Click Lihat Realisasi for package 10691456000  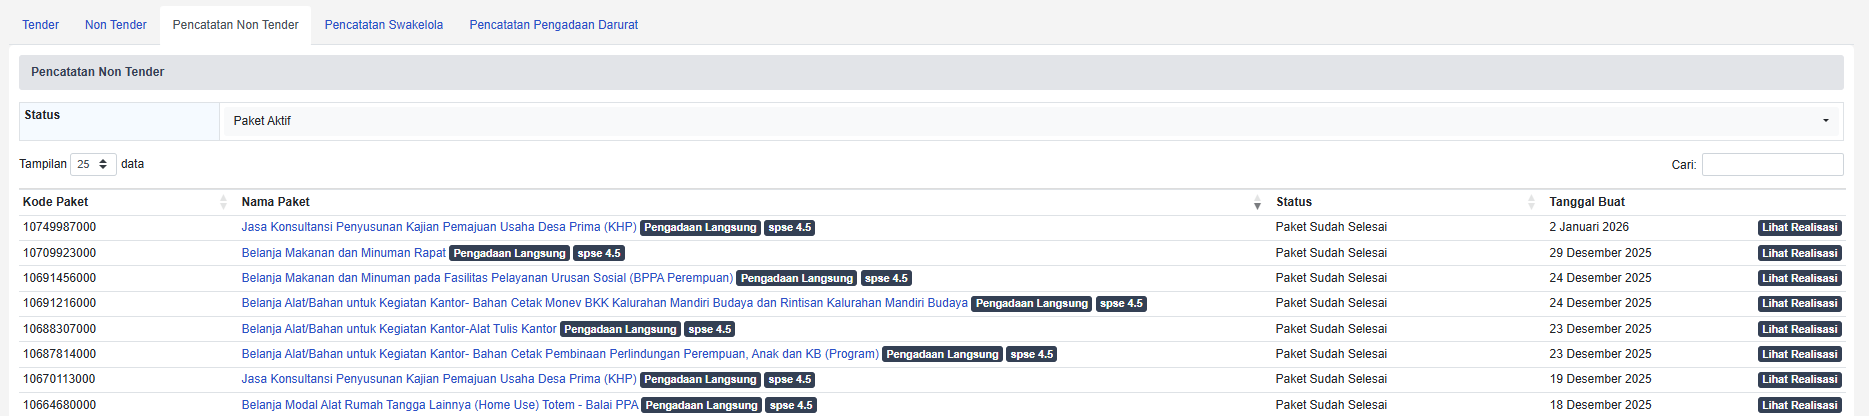1799,278
